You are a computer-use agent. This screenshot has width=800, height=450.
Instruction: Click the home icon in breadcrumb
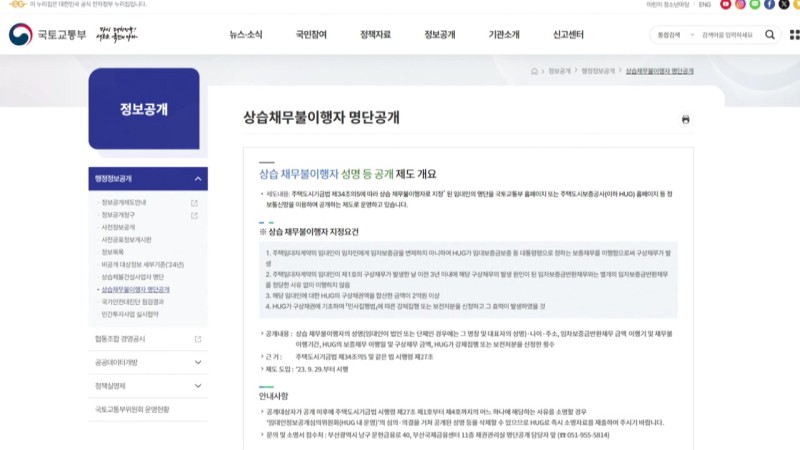534,71
